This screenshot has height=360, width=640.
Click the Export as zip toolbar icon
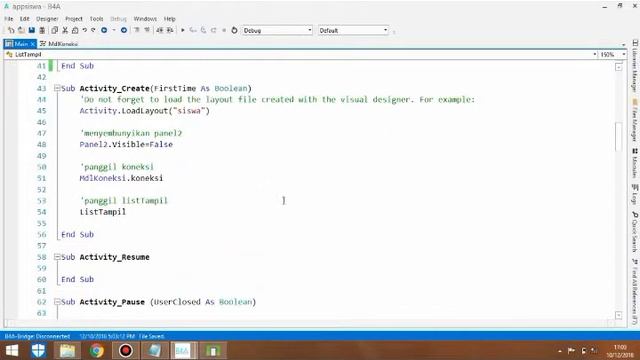tap(42, 30)
